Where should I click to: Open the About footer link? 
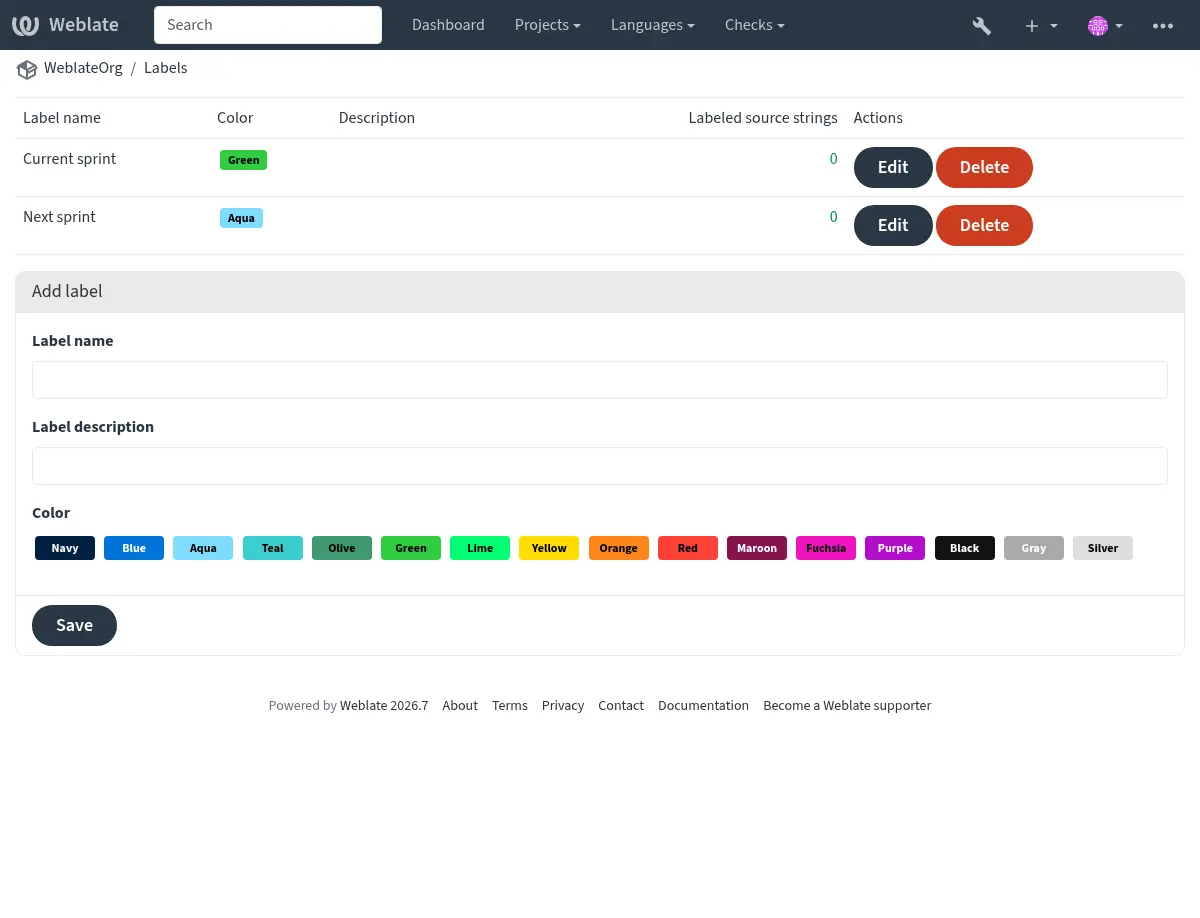(x=460, y=705)
